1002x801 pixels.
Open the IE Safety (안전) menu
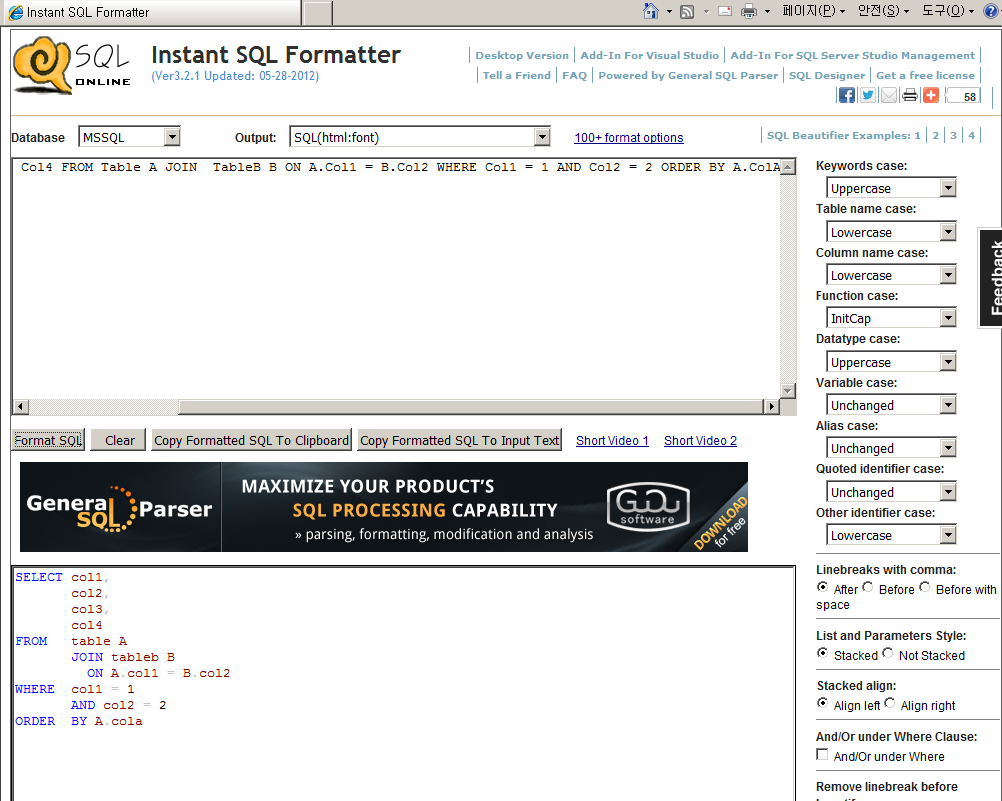[883, 11]
